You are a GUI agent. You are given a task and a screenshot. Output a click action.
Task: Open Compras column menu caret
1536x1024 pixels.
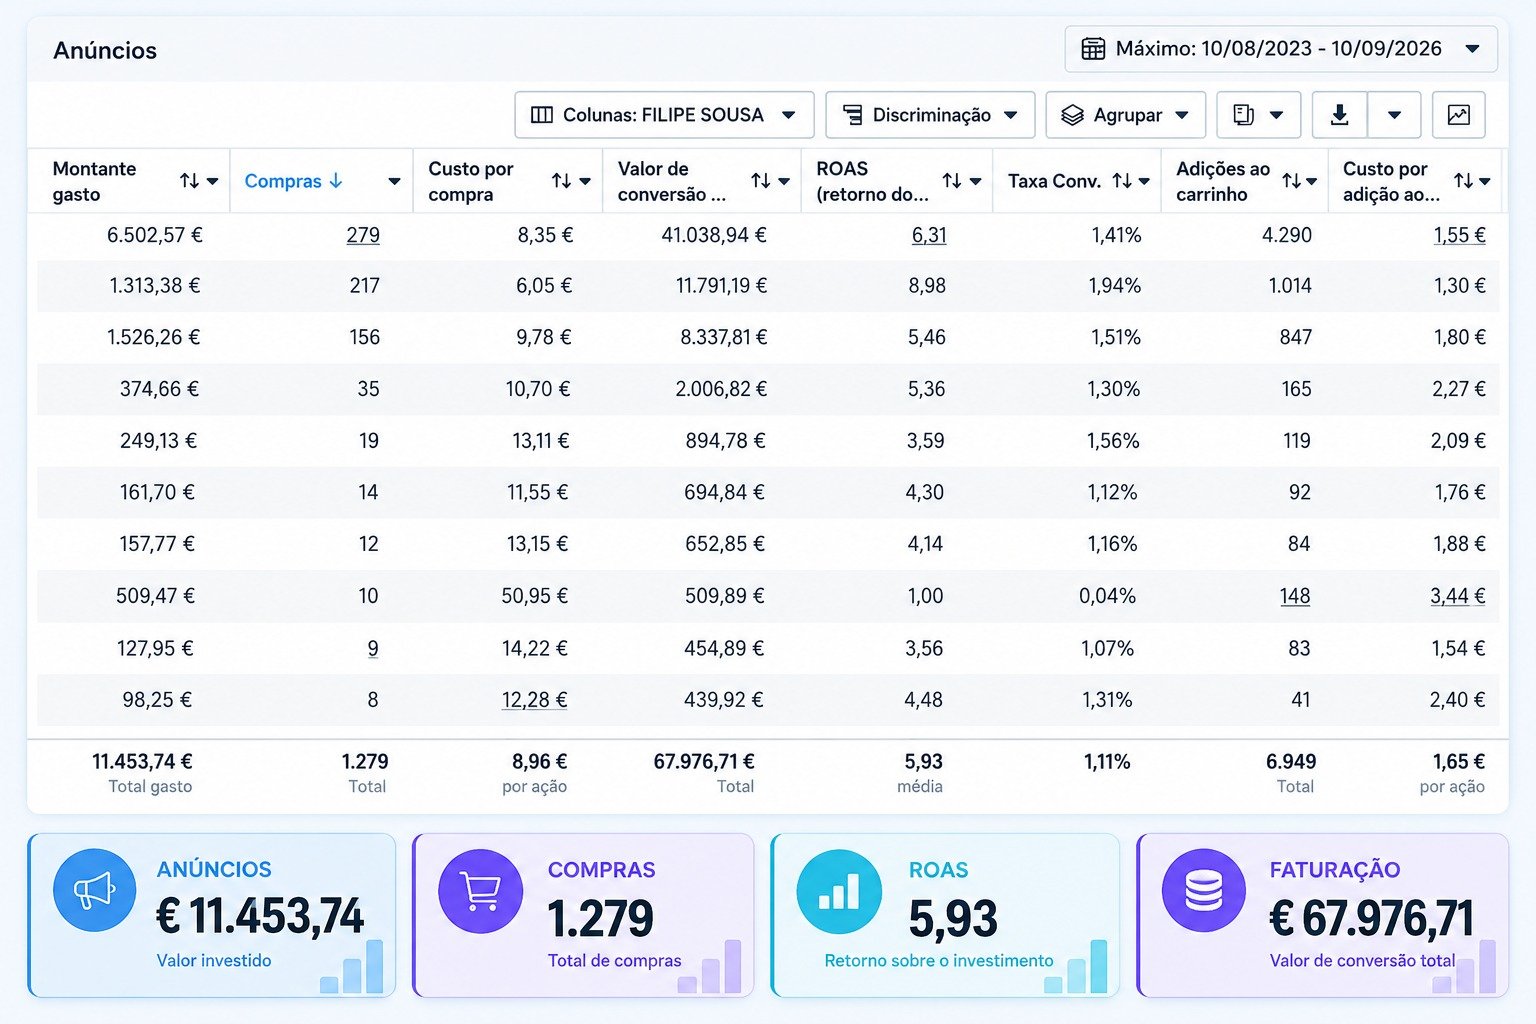point(394,182)
